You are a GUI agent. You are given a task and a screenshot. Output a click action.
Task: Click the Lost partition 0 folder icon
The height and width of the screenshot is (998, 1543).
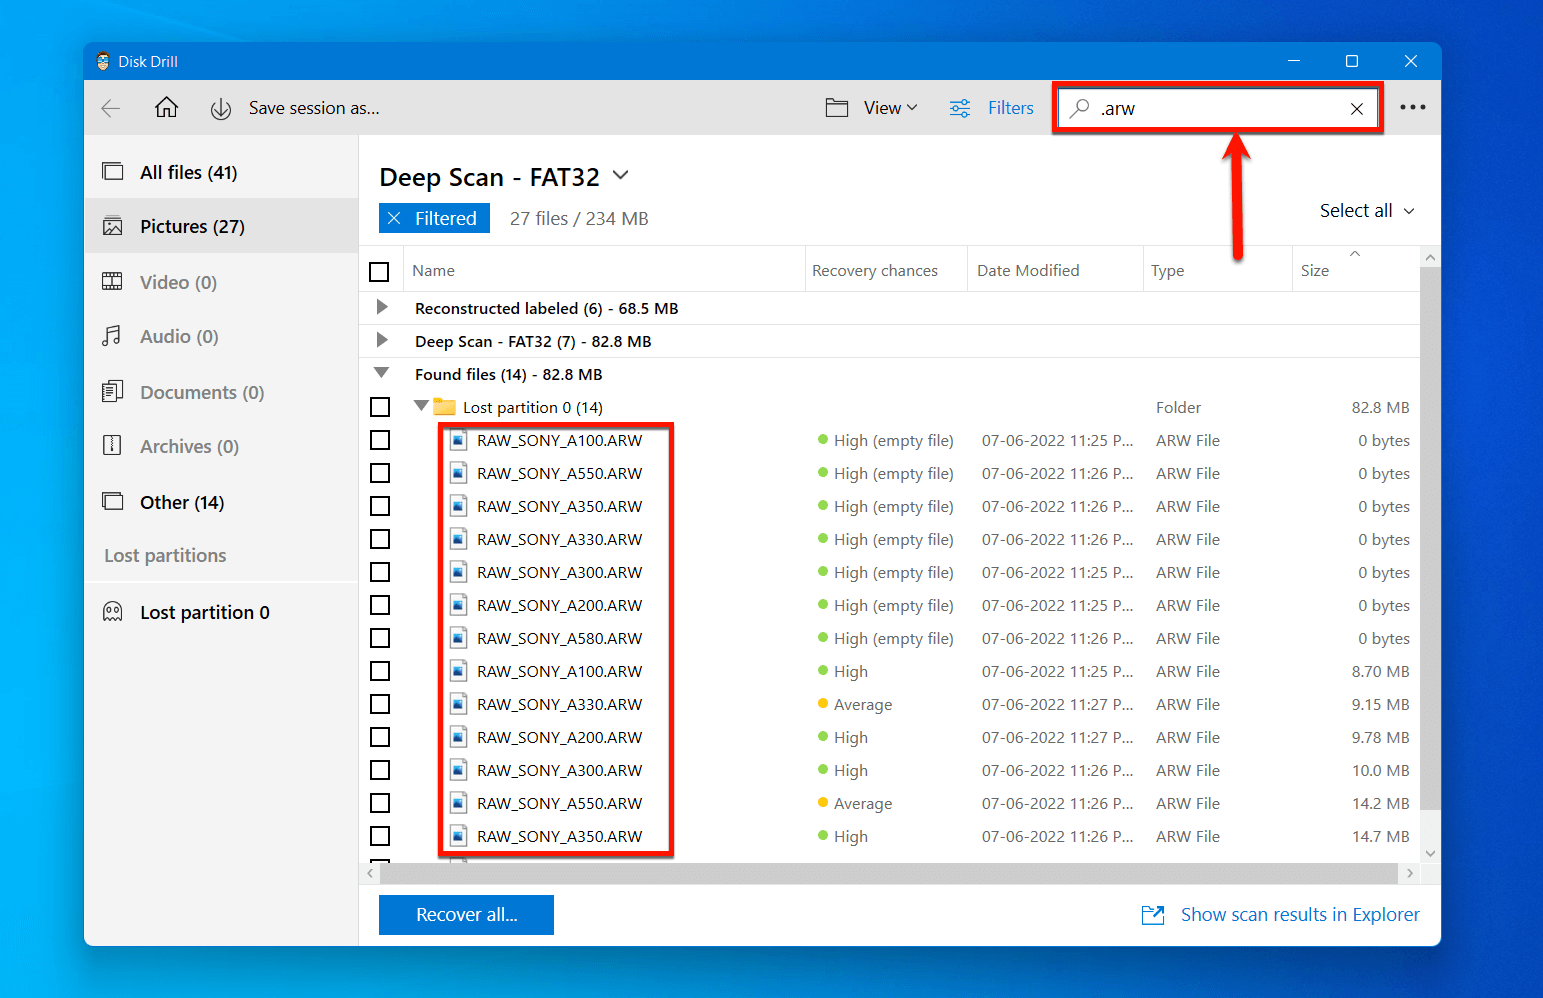pos(444,407)
